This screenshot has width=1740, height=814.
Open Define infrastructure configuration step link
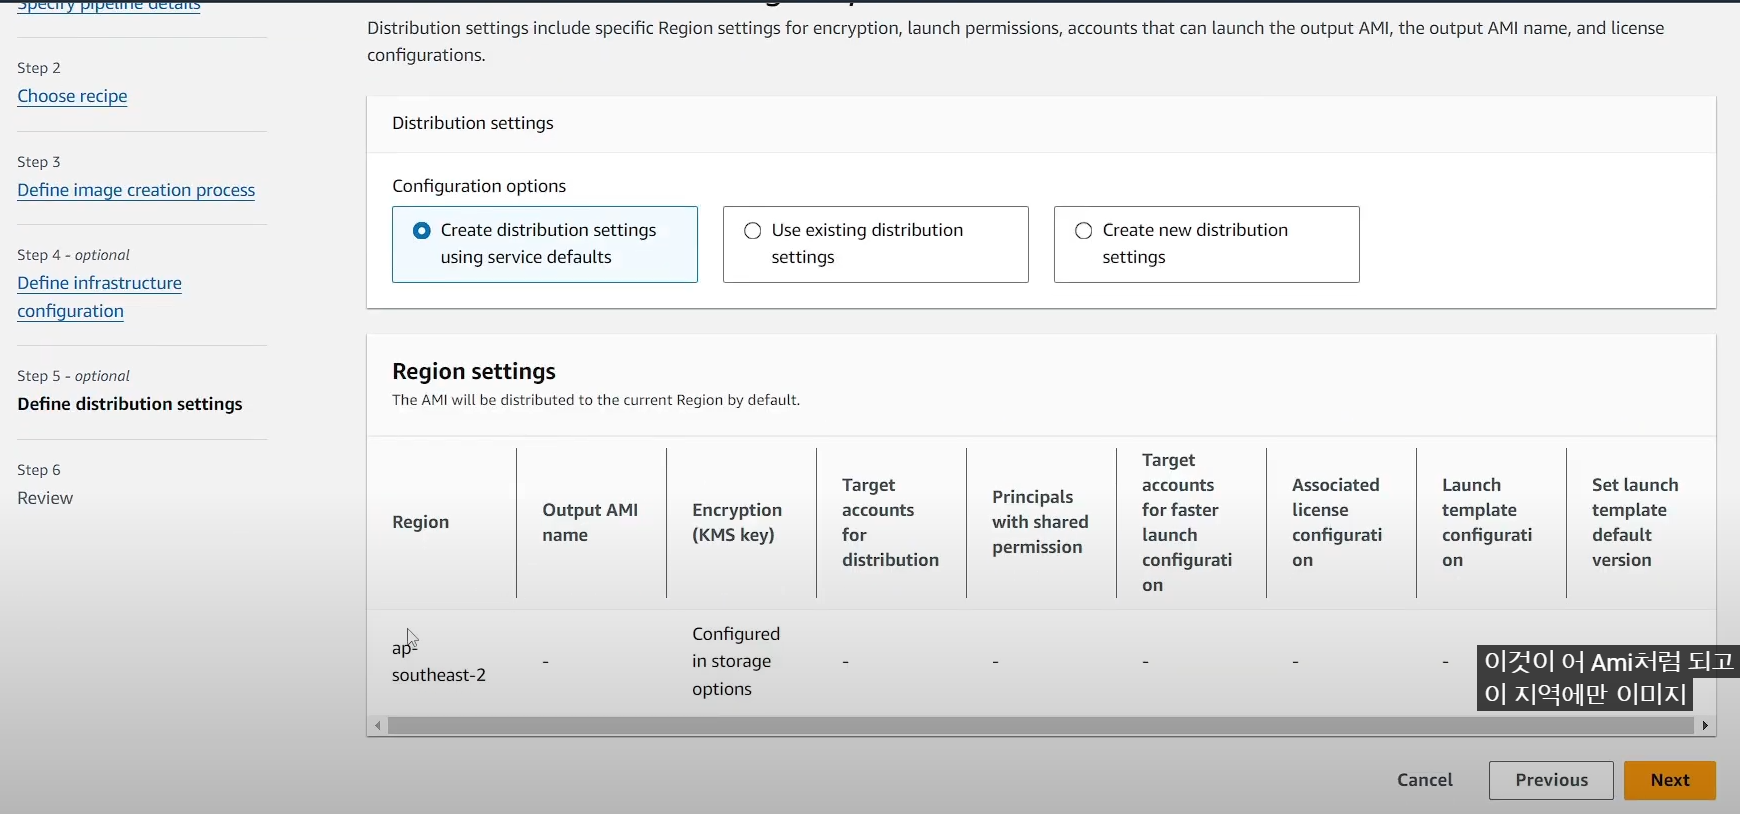click(99, 297)
